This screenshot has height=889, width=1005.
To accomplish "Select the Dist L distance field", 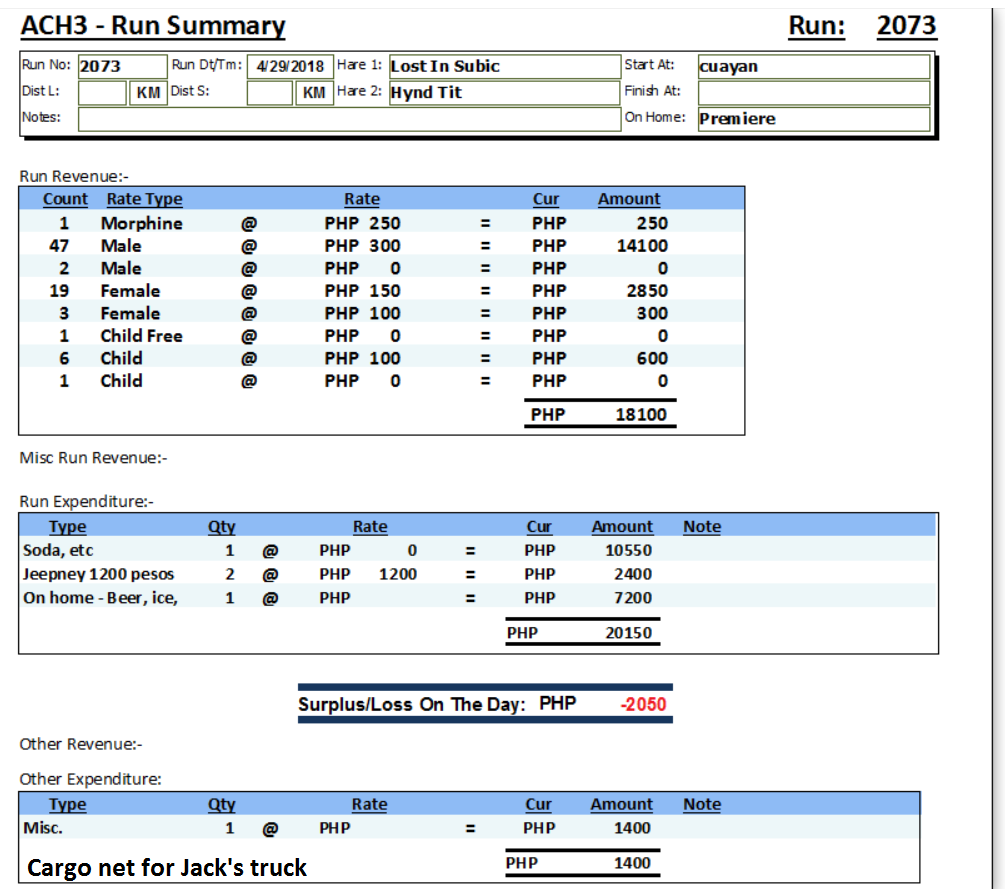I will 102,92.
